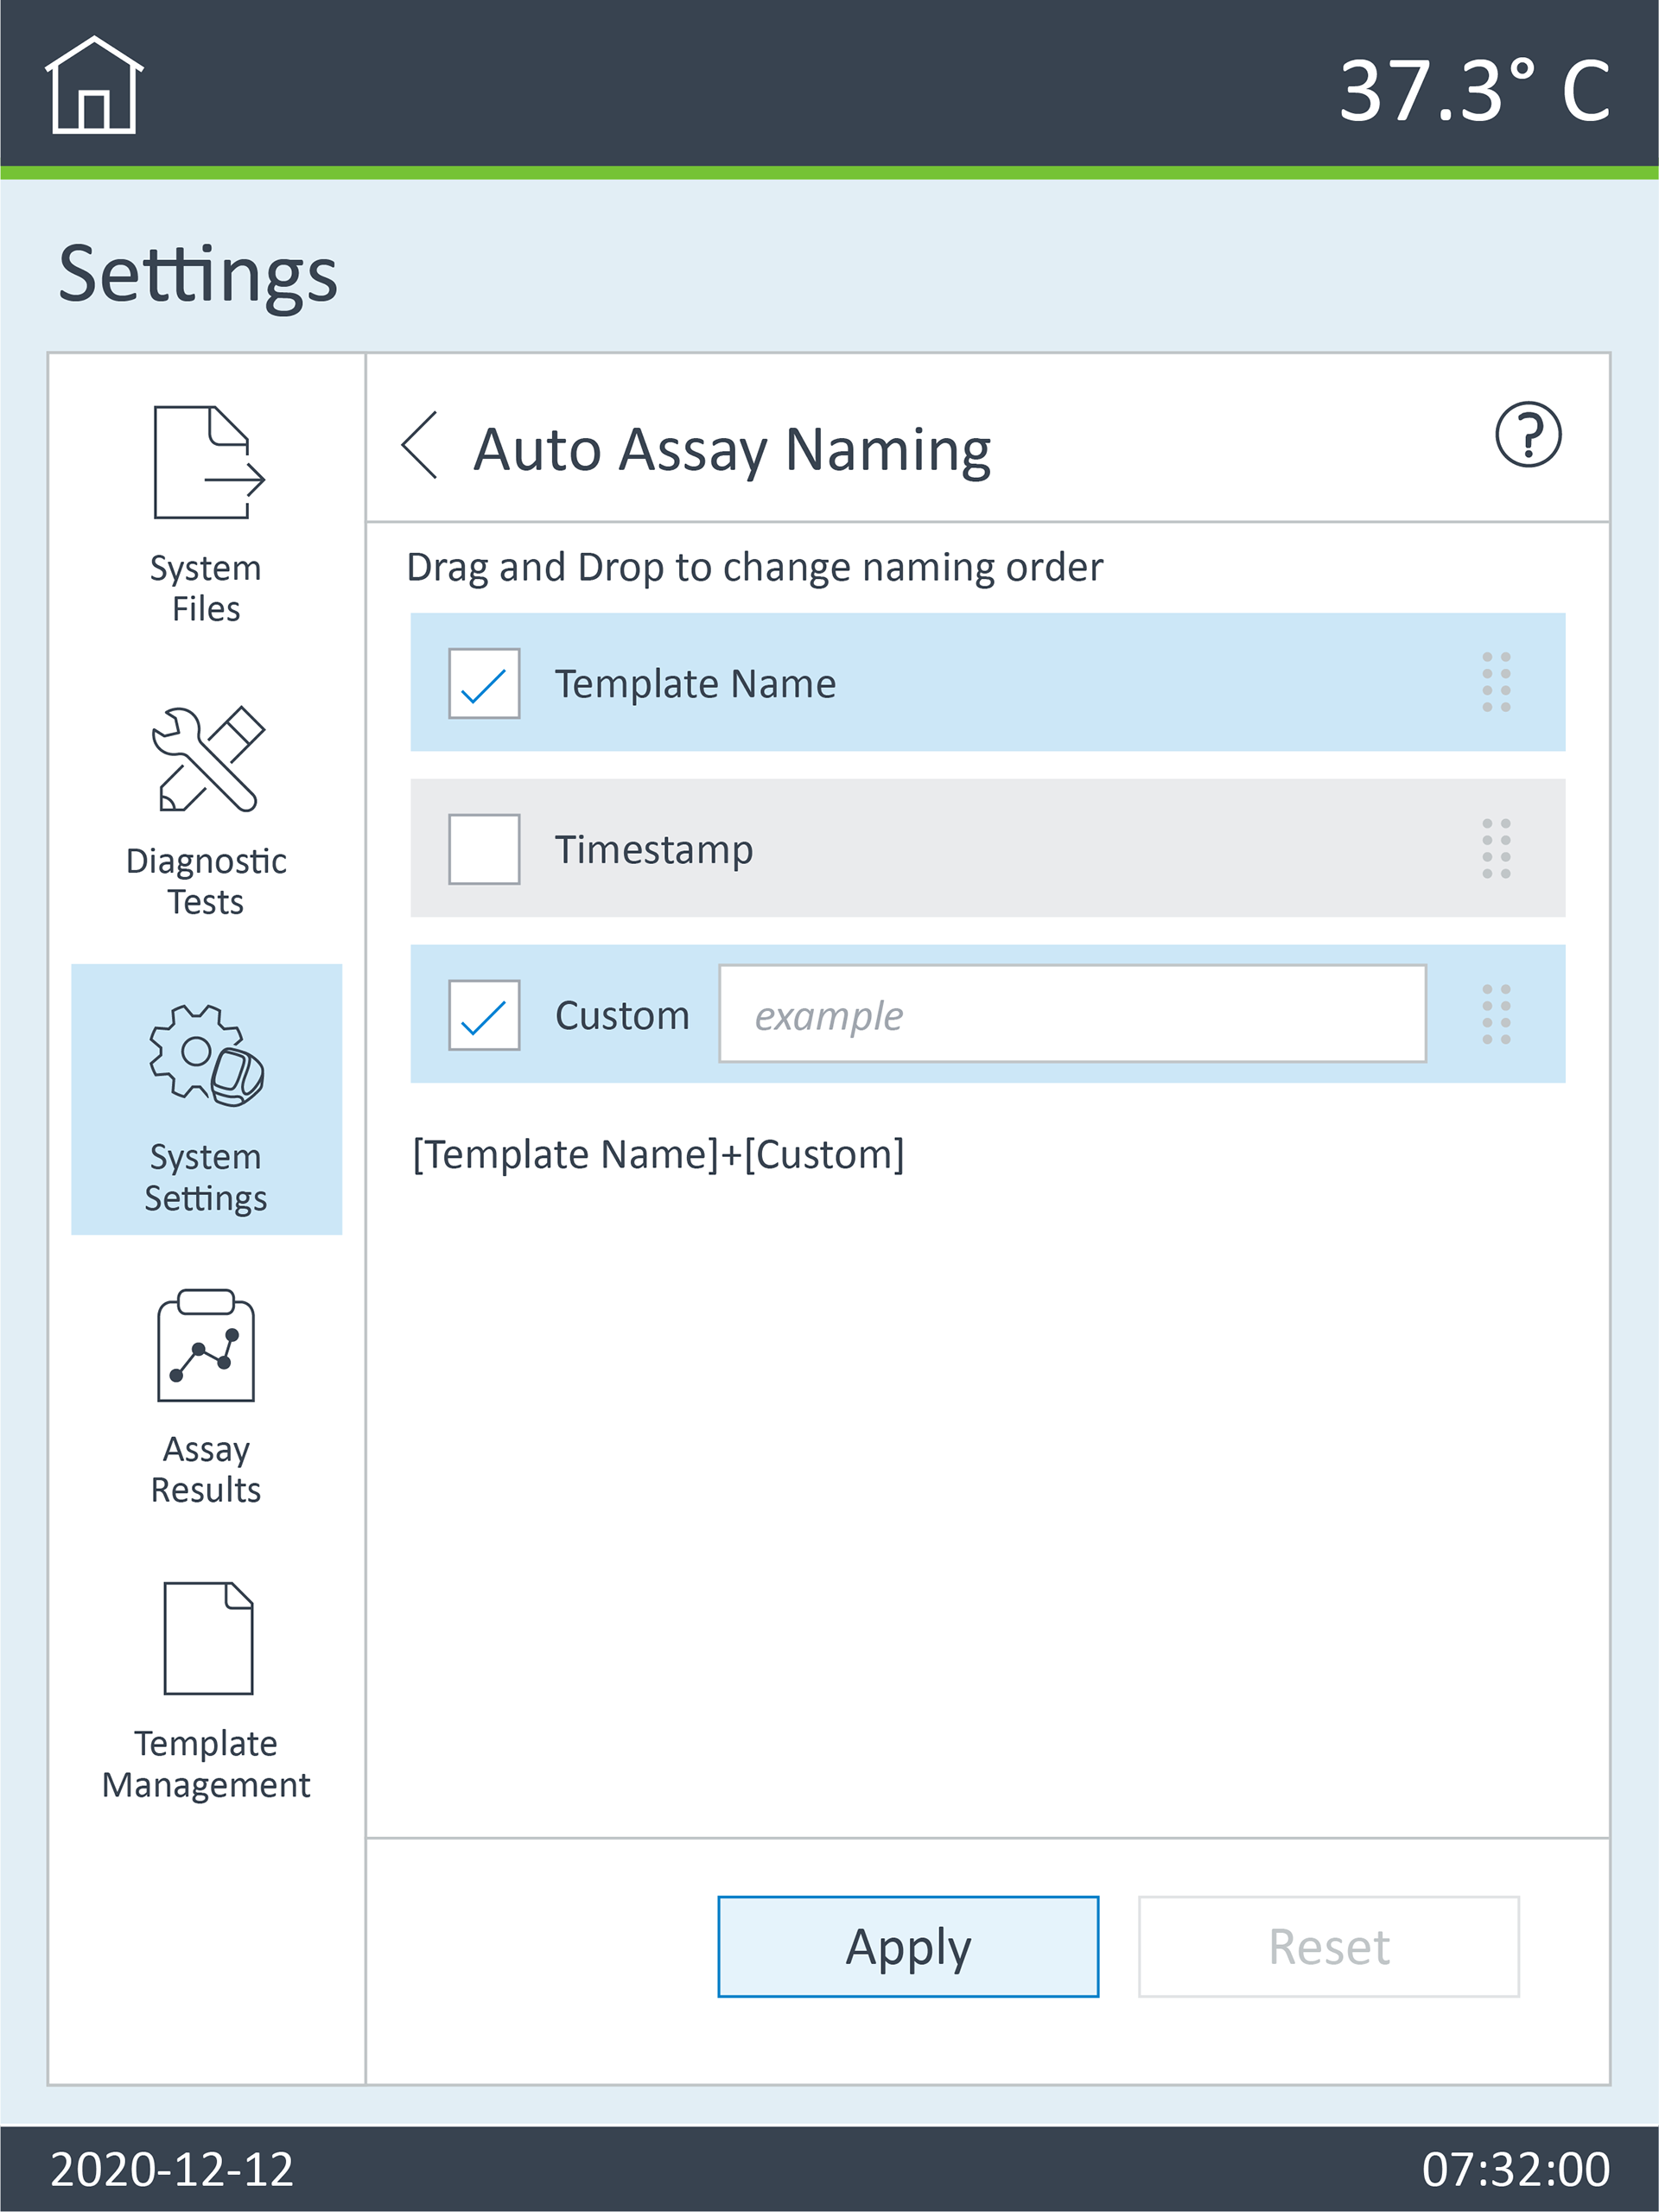Grab the Custom row drag handle
Image resolution: width=1659 pixels, height=2212 pixels.
[1496, 1015]
